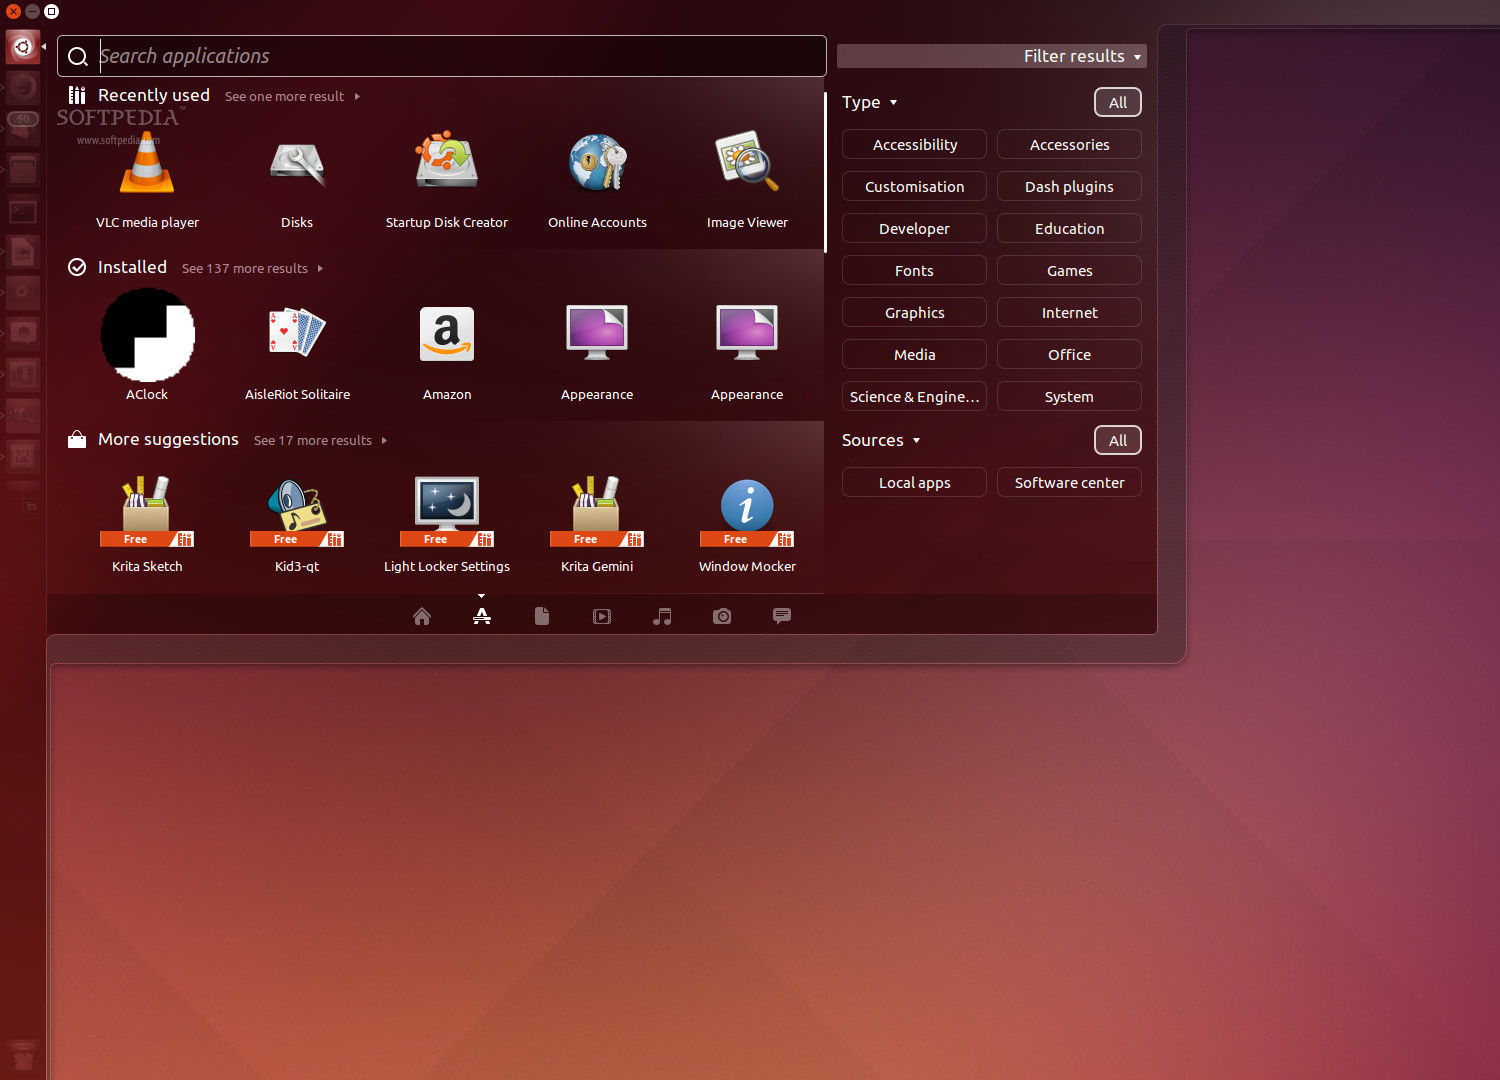The width and height of the screenshot is (1500, 1080).
Task: Switch to the Music lens
Action: (662, 616)
